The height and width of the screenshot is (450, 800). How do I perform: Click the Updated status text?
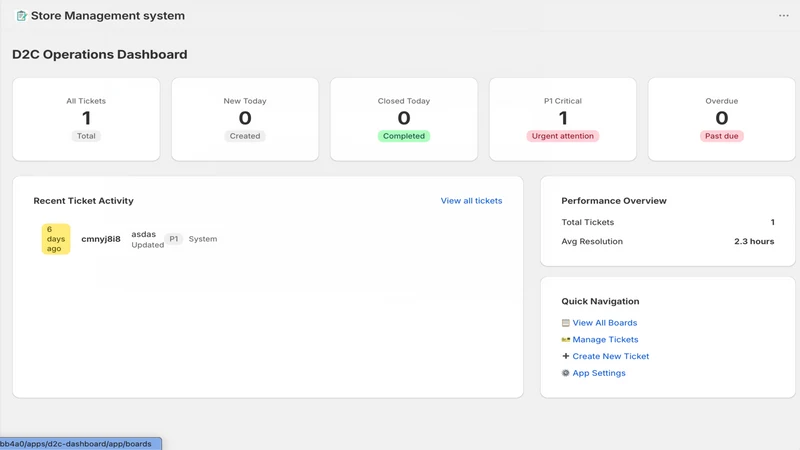[147, 245]
